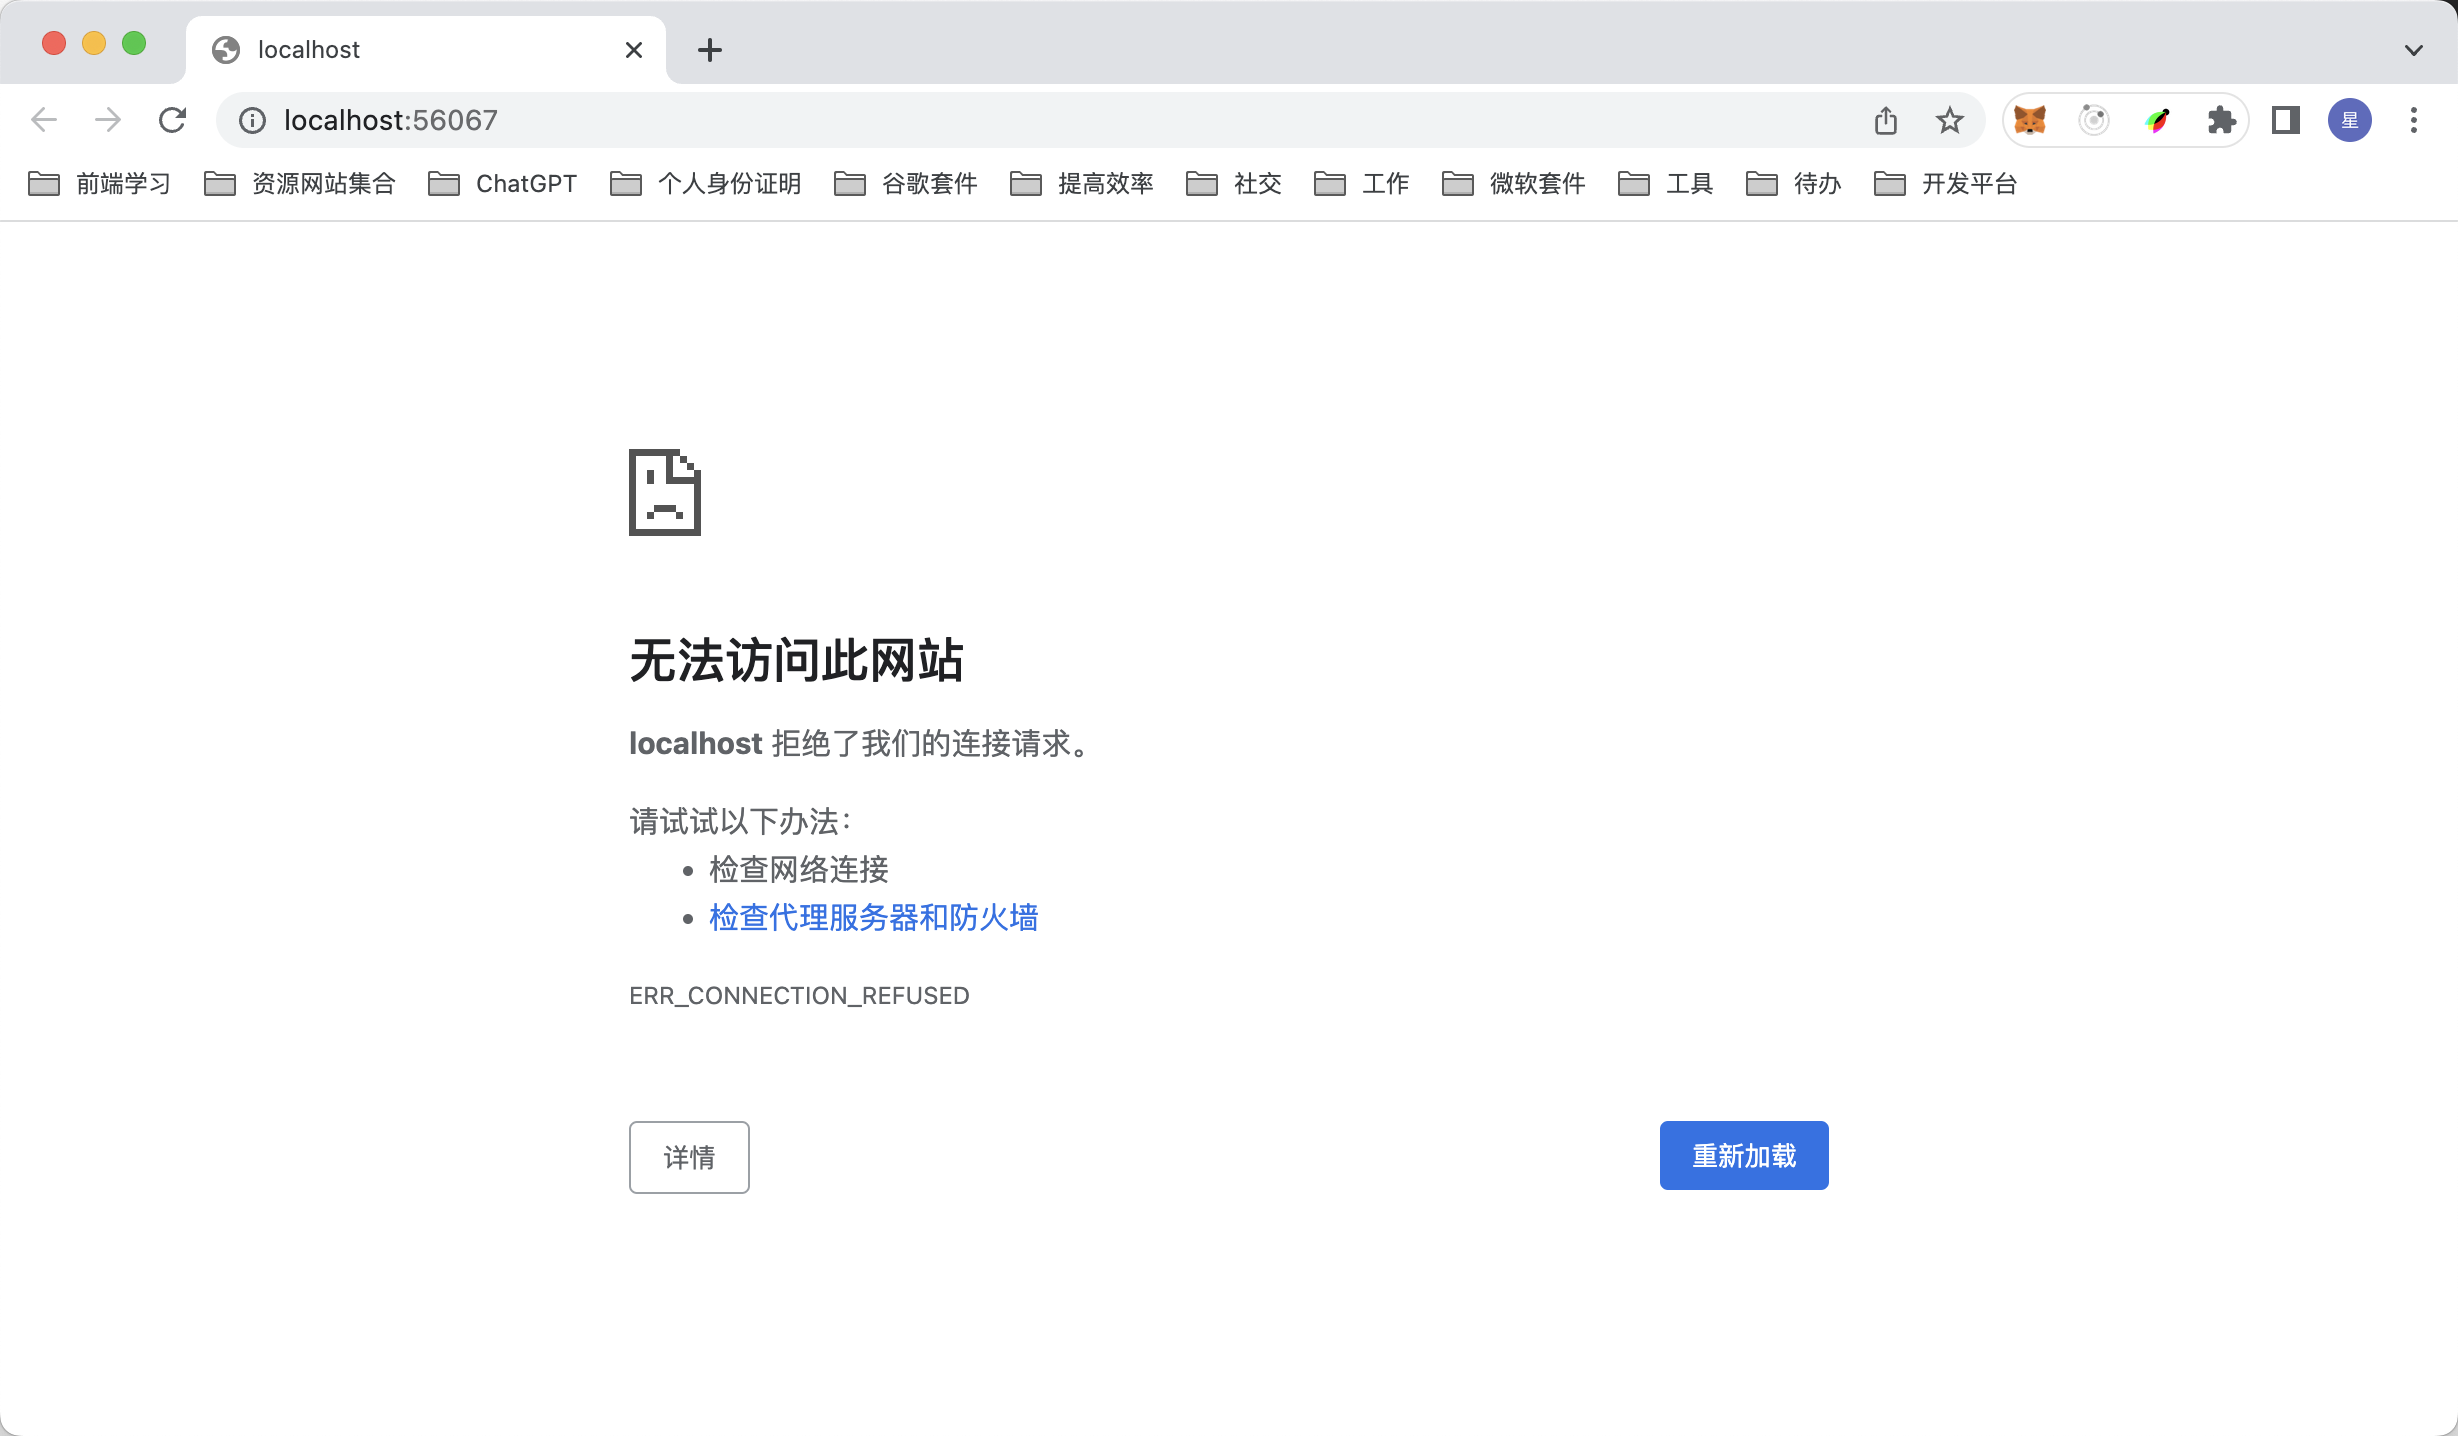
Task: Bookmark this page with the star icon
Action: click(1948, 119)
